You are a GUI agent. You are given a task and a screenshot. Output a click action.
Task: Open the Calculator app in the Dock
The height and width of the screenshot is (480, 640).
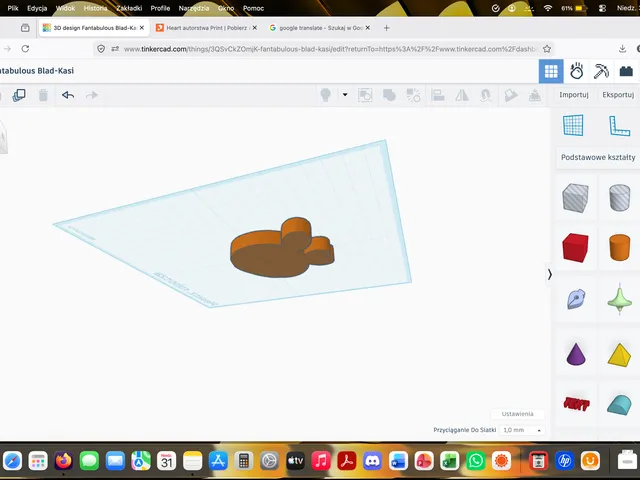pos(244,461)
